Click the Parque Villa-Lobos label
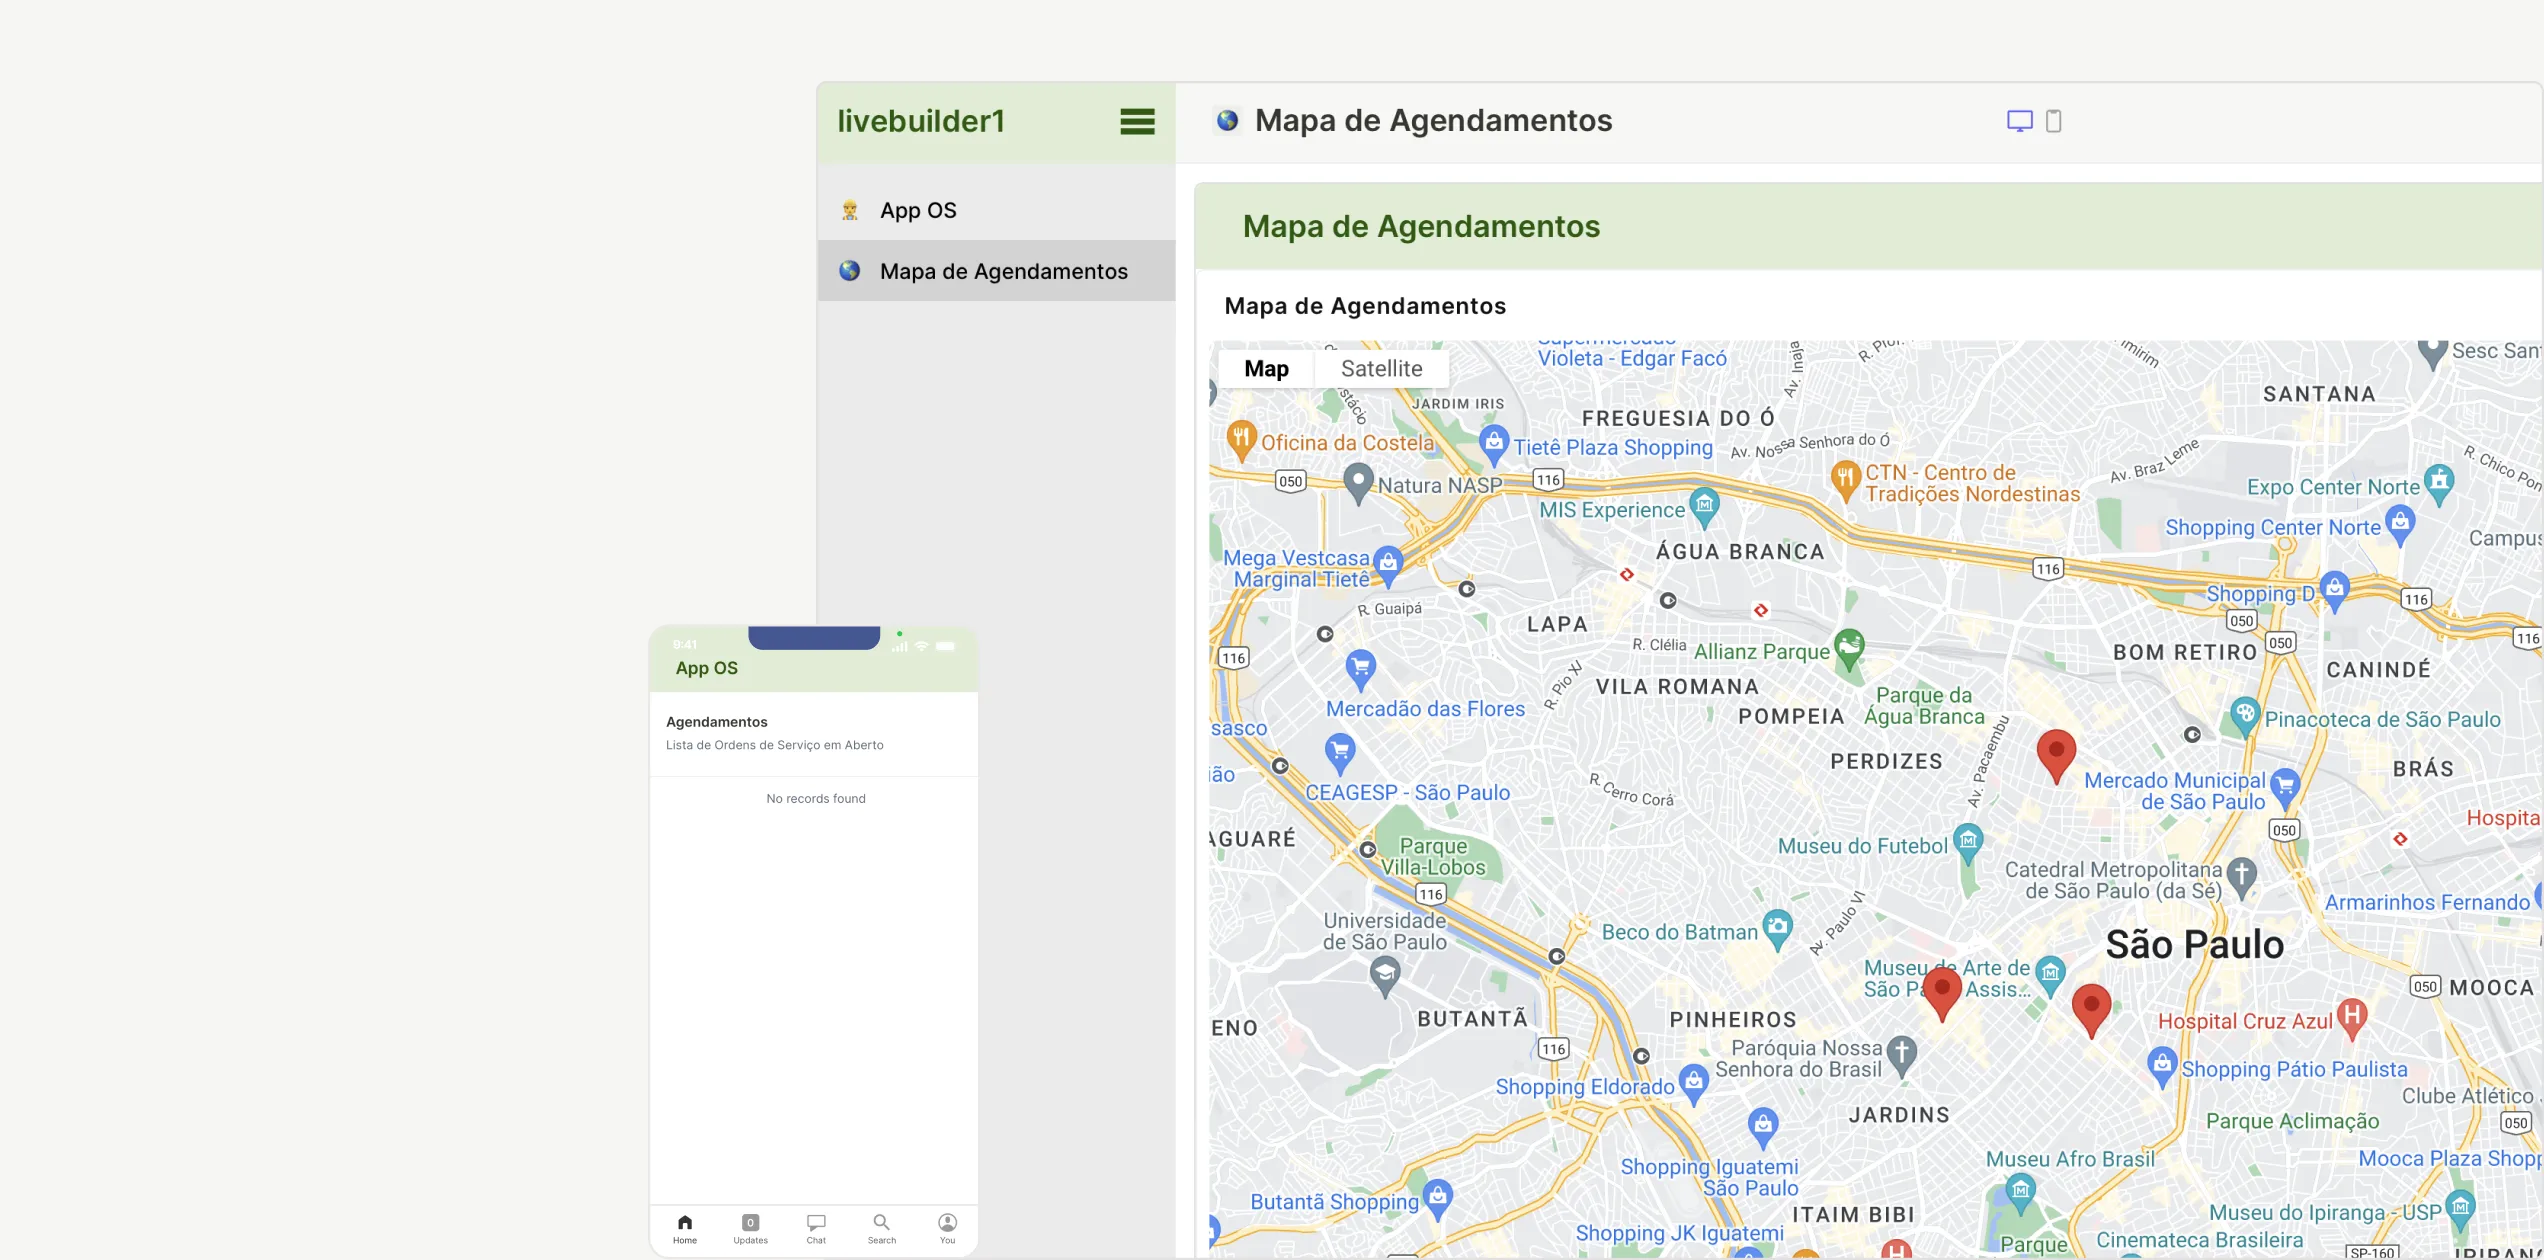 pyautogui.click(x=1434, y=857)
